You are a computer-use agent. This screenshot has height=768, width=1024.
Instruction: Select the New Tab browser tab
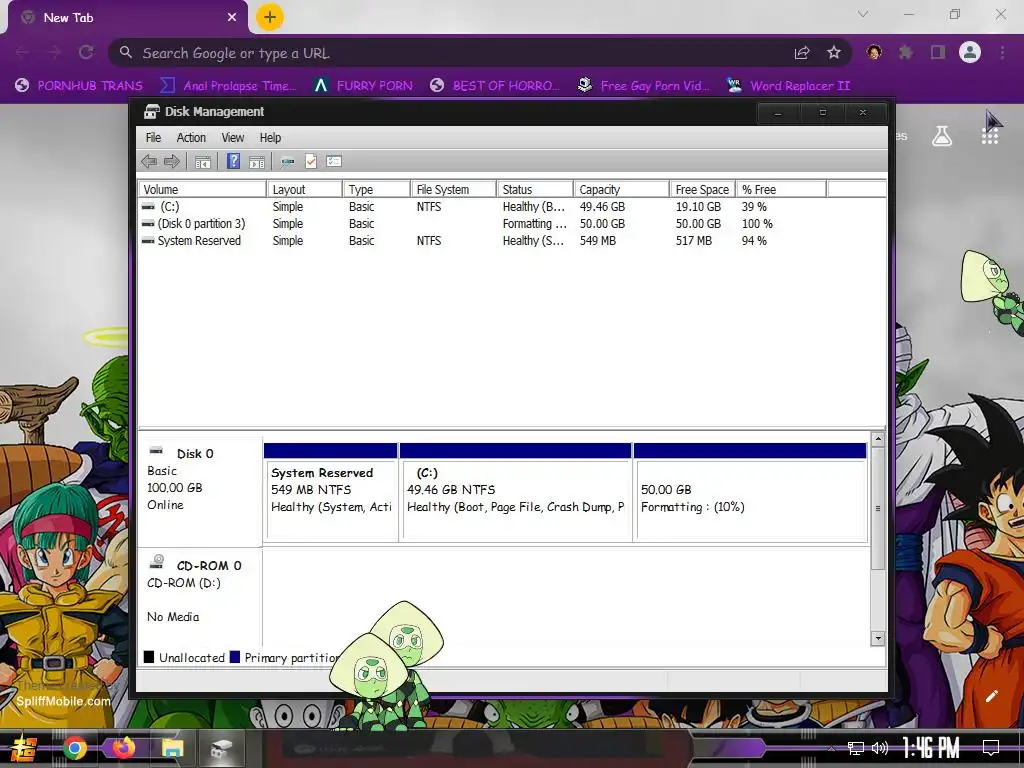click(128, 18)
